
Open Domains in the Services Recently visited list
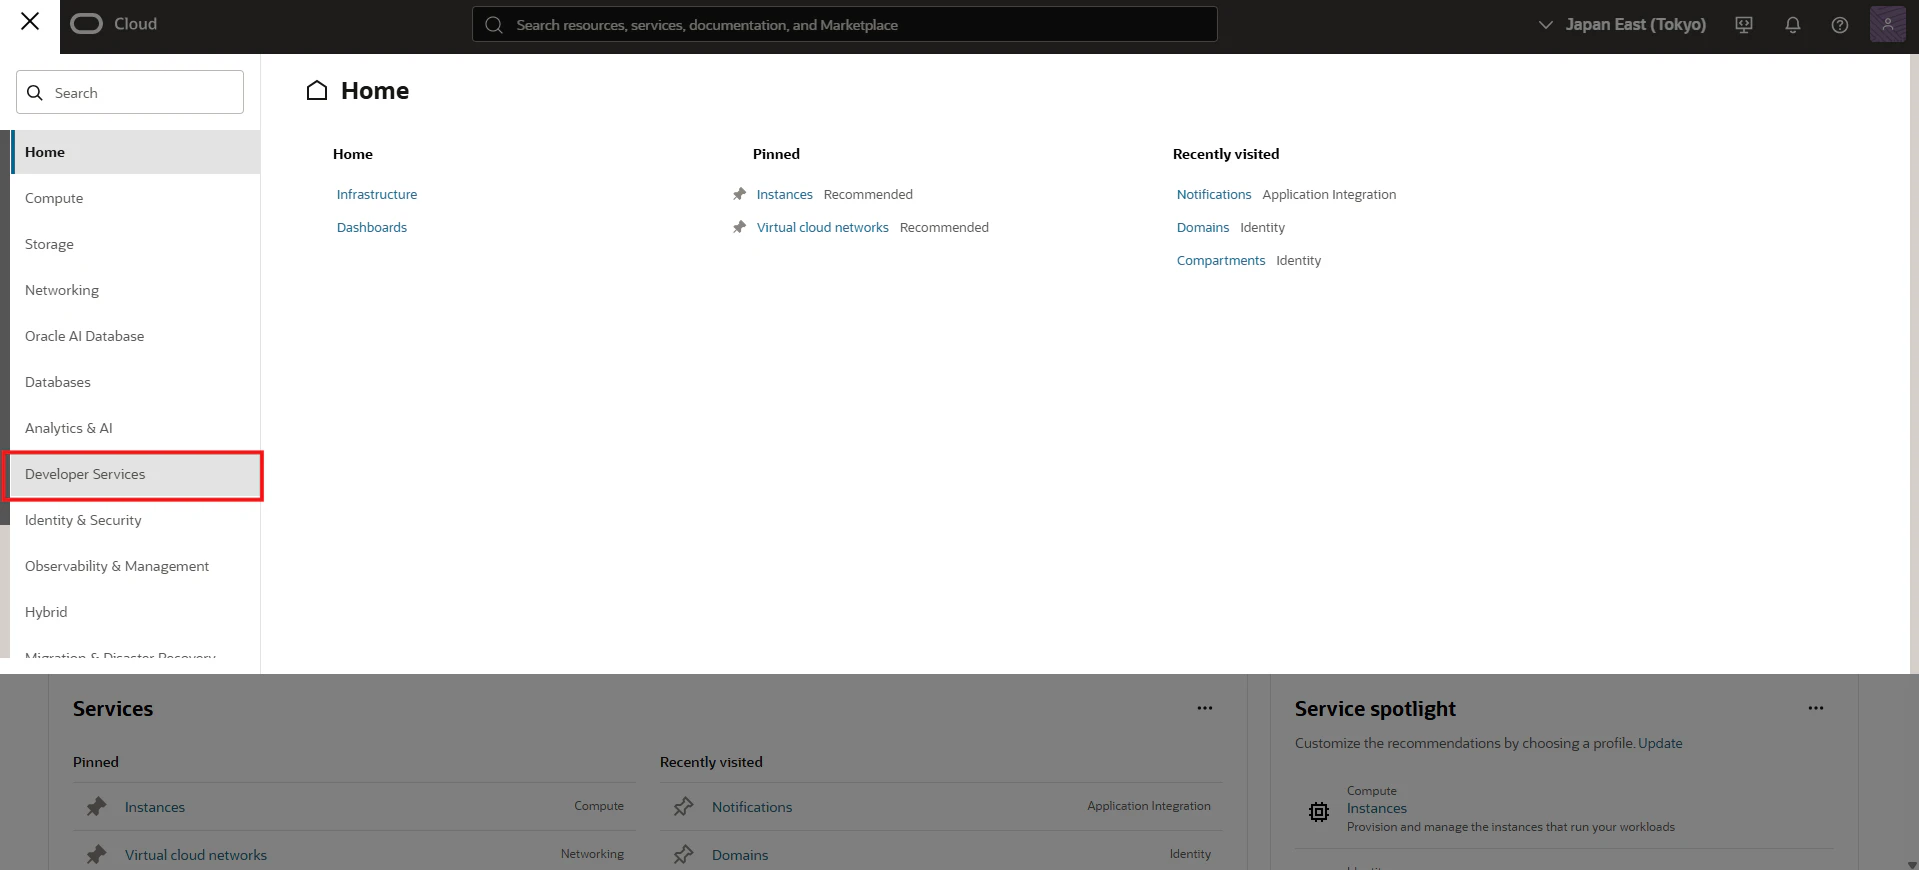740,855
